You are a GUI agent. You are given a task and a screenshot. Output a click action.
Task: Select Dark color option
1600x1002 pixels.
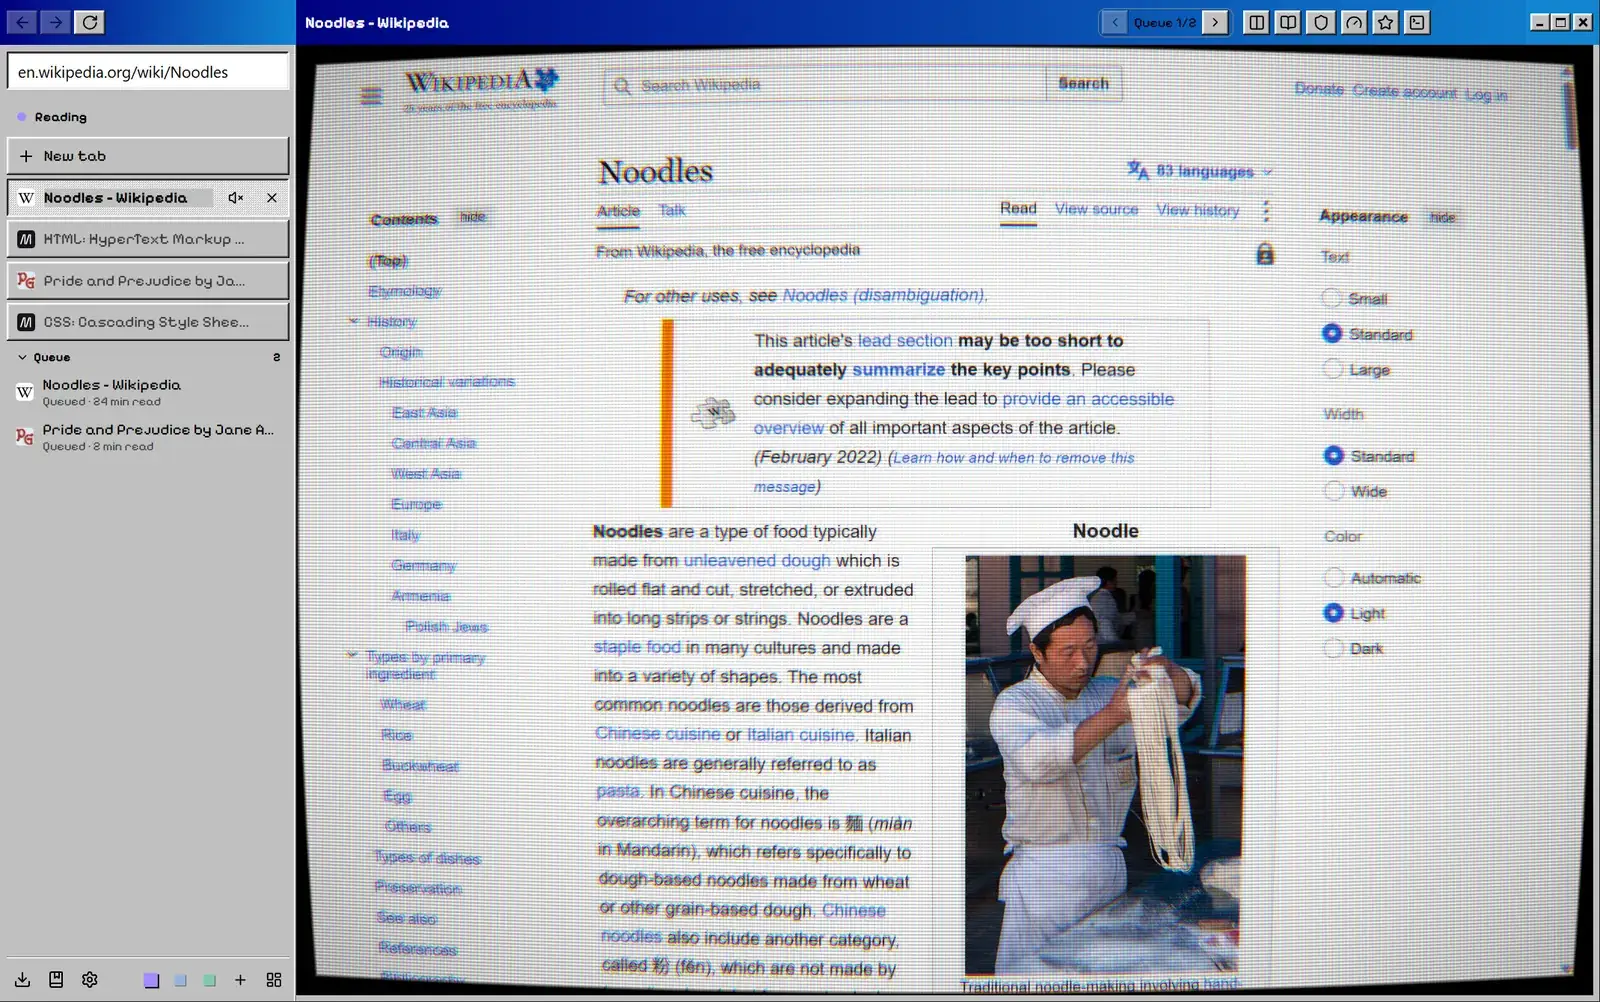pos(1333,648)
